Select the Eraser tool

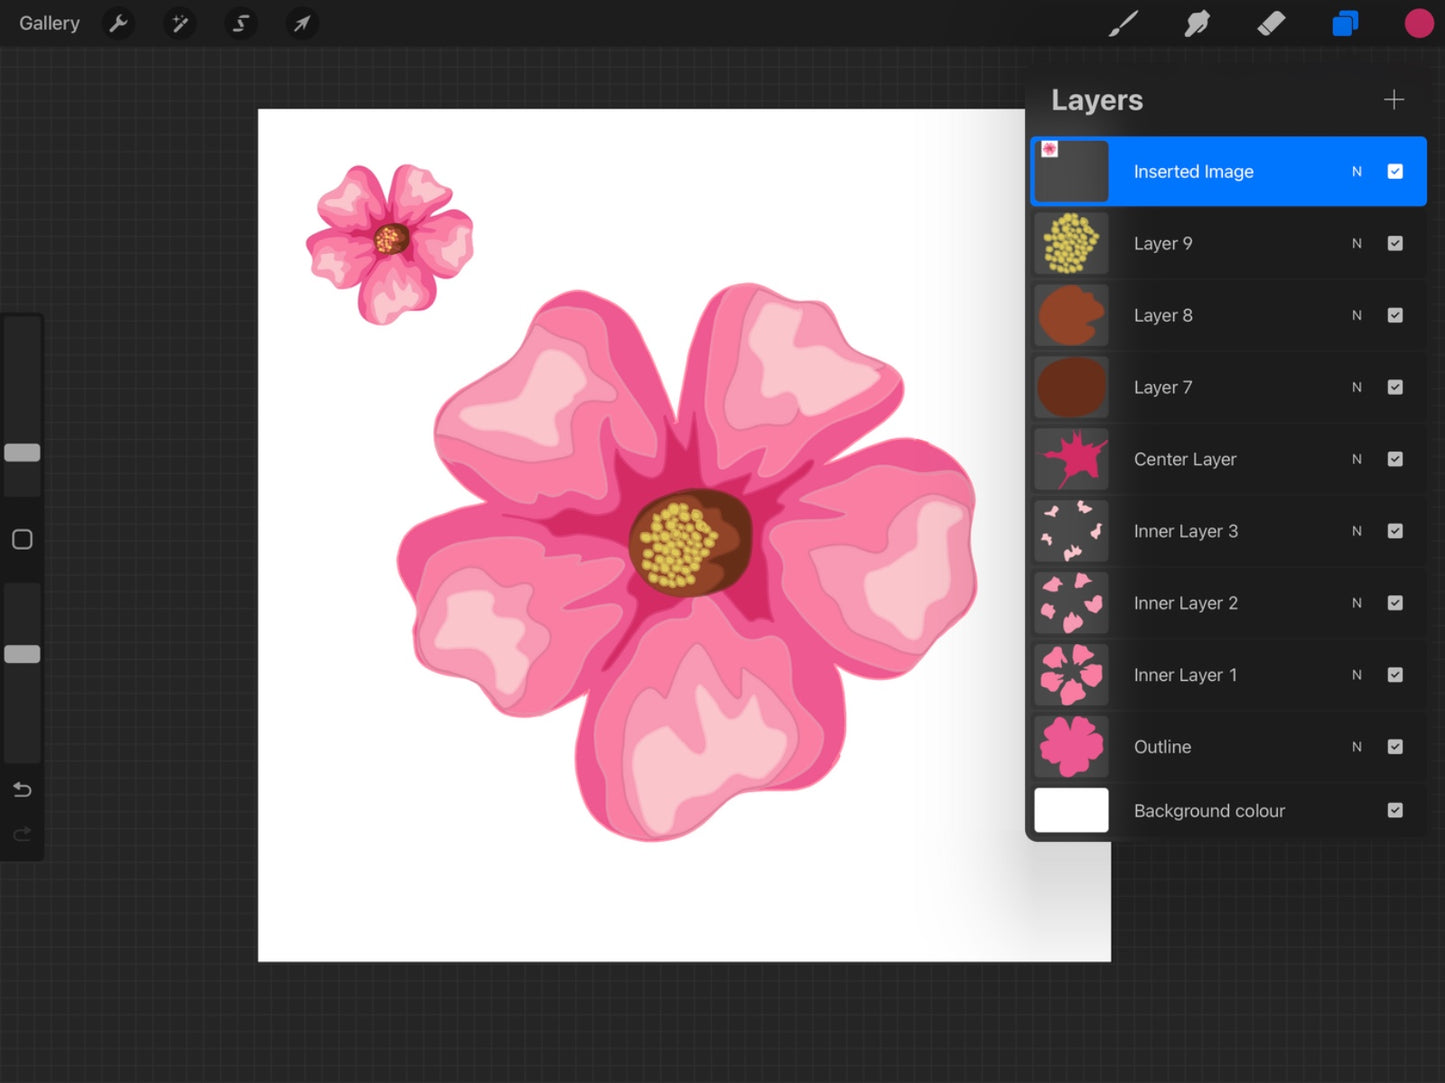pos(1271,23)
